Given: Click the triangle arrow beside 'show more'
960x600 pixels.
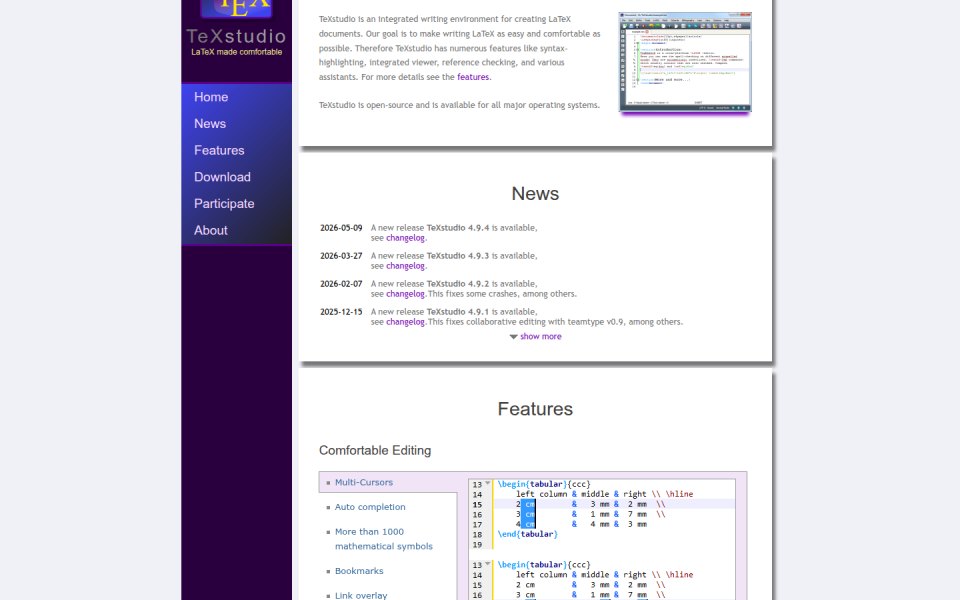Looking at the screenshot, I should click(514, 337).
